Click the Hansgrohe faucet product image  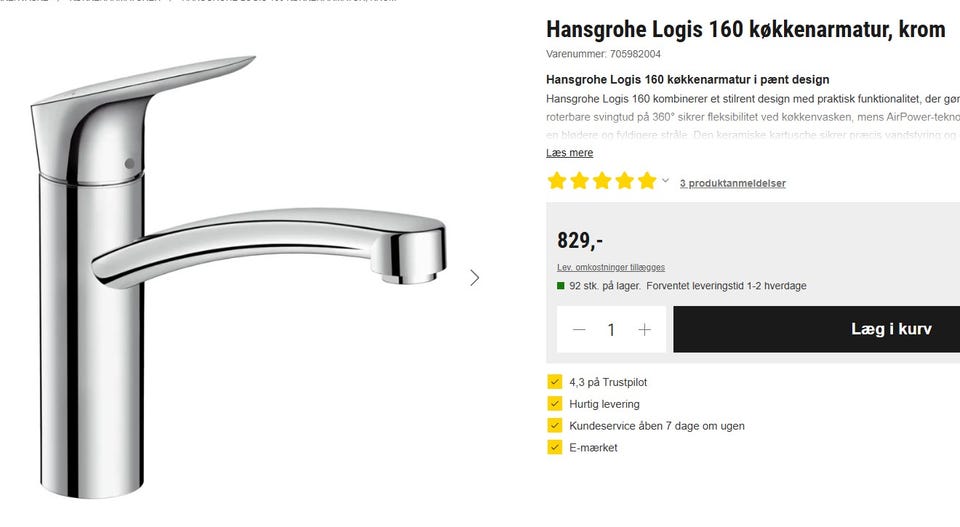pyautogui.click(x=239, y=275)
